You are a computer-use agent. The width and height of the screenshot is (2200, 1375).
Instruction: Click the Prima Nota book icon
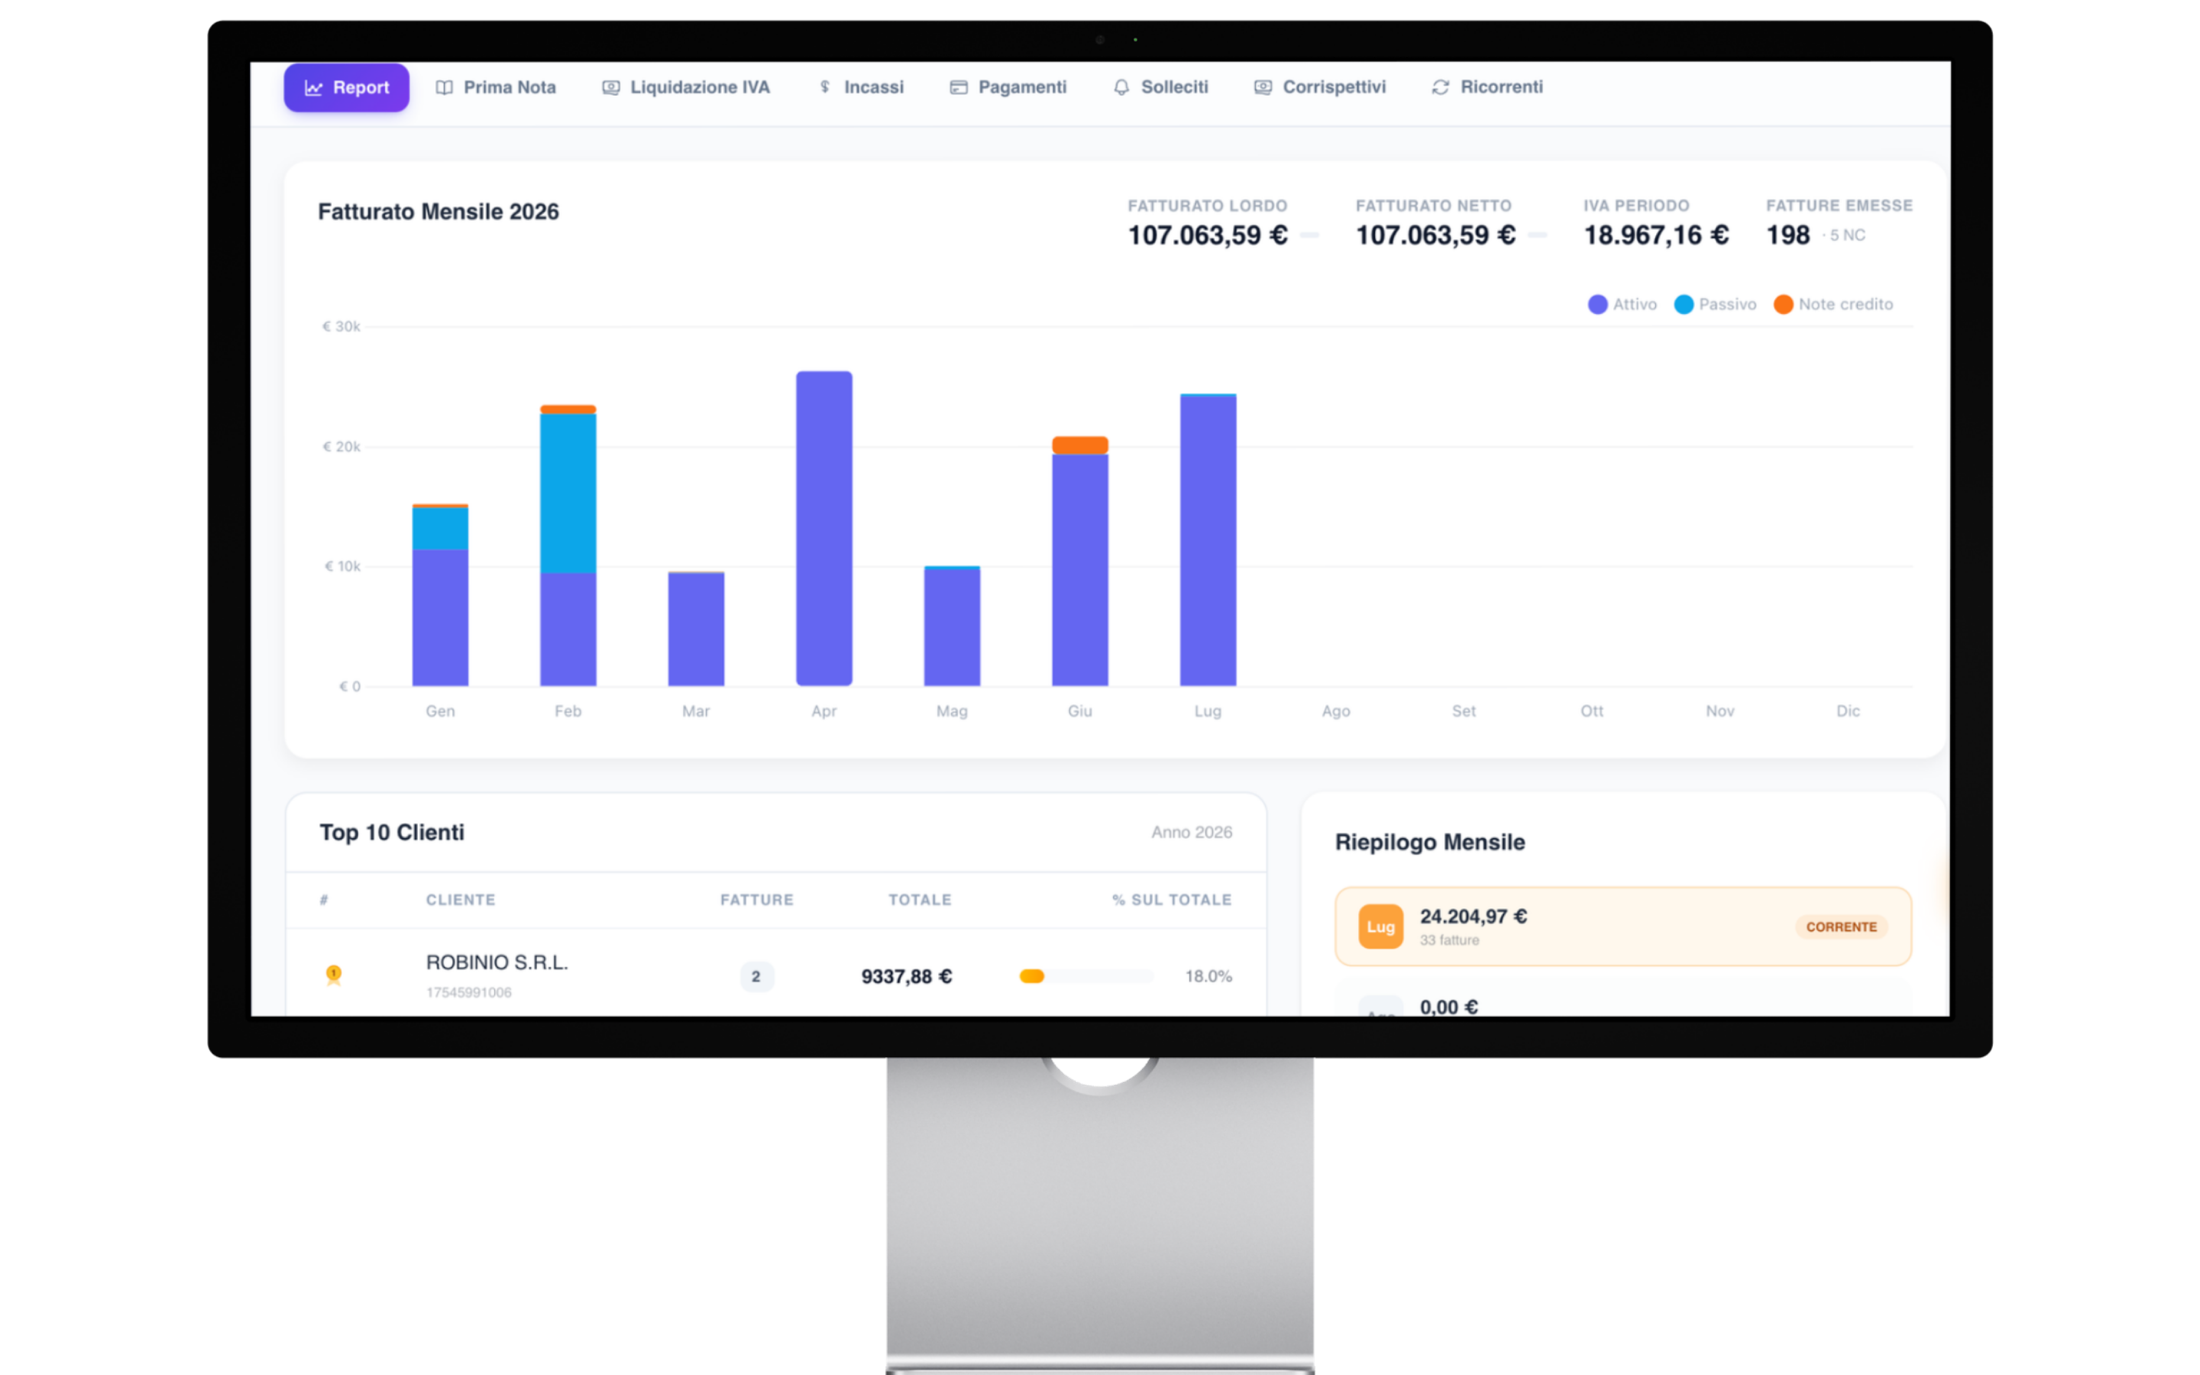click(x=444, y=88)
